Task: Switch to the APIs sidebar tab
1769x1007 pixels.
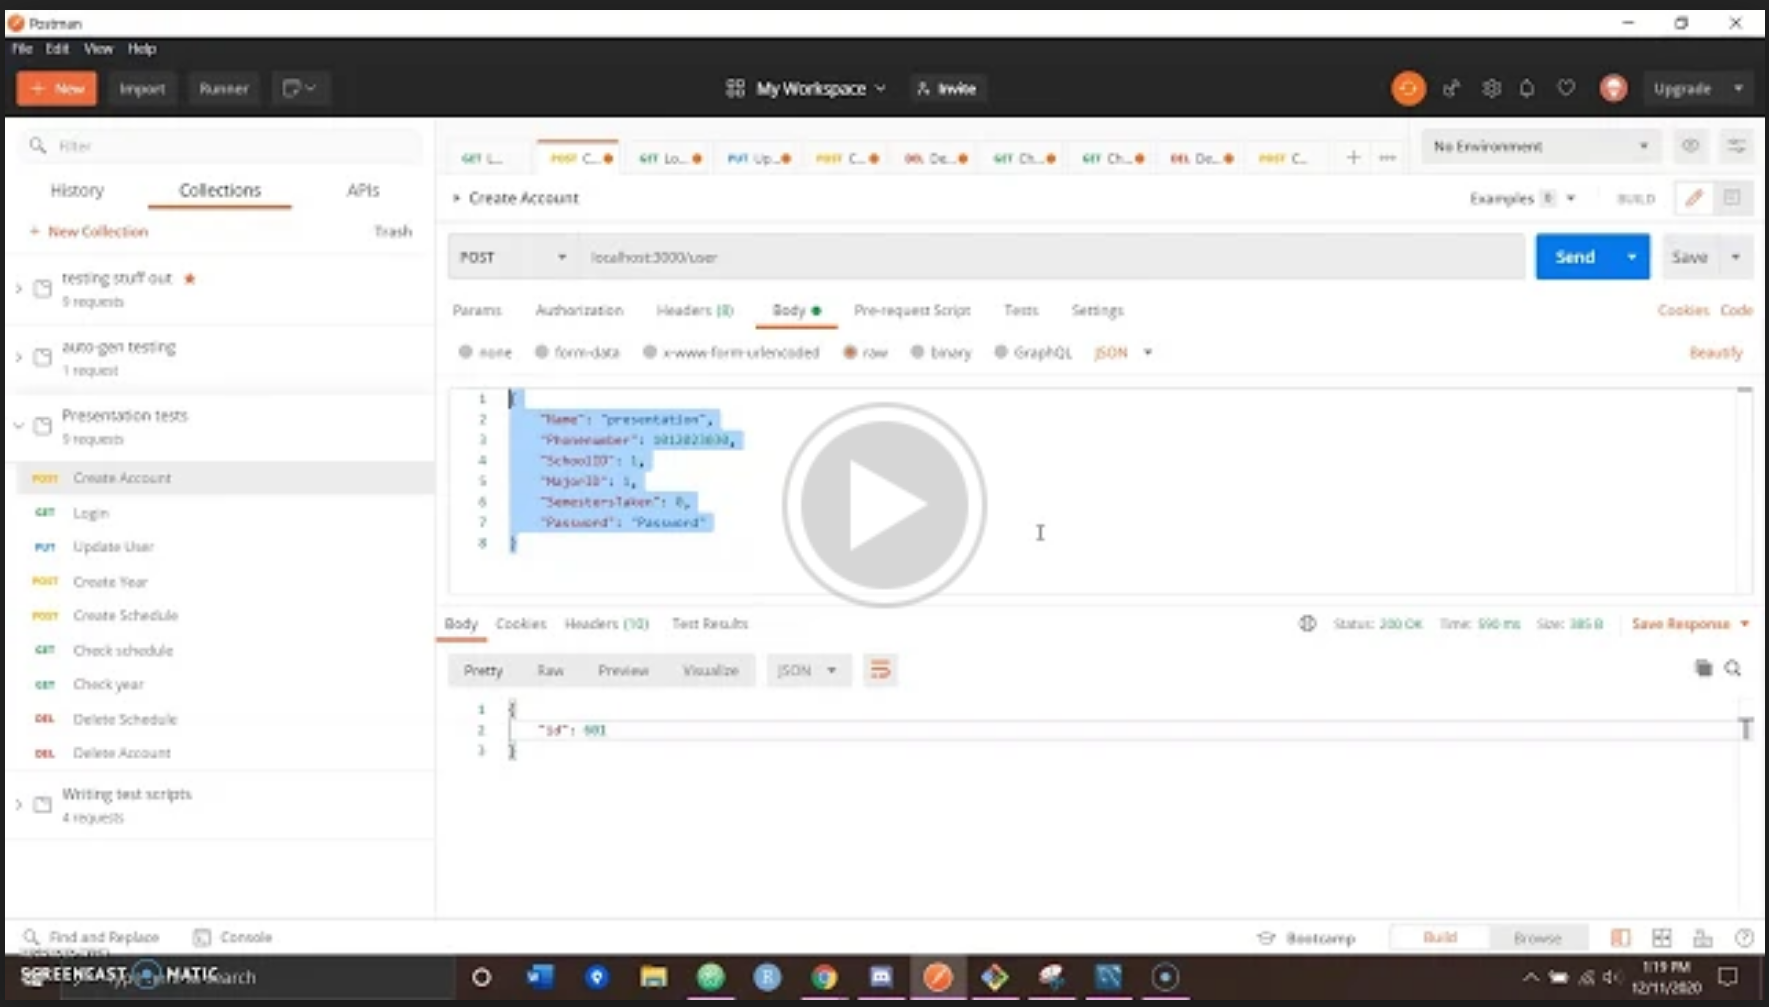Action: tap(363, 190)
